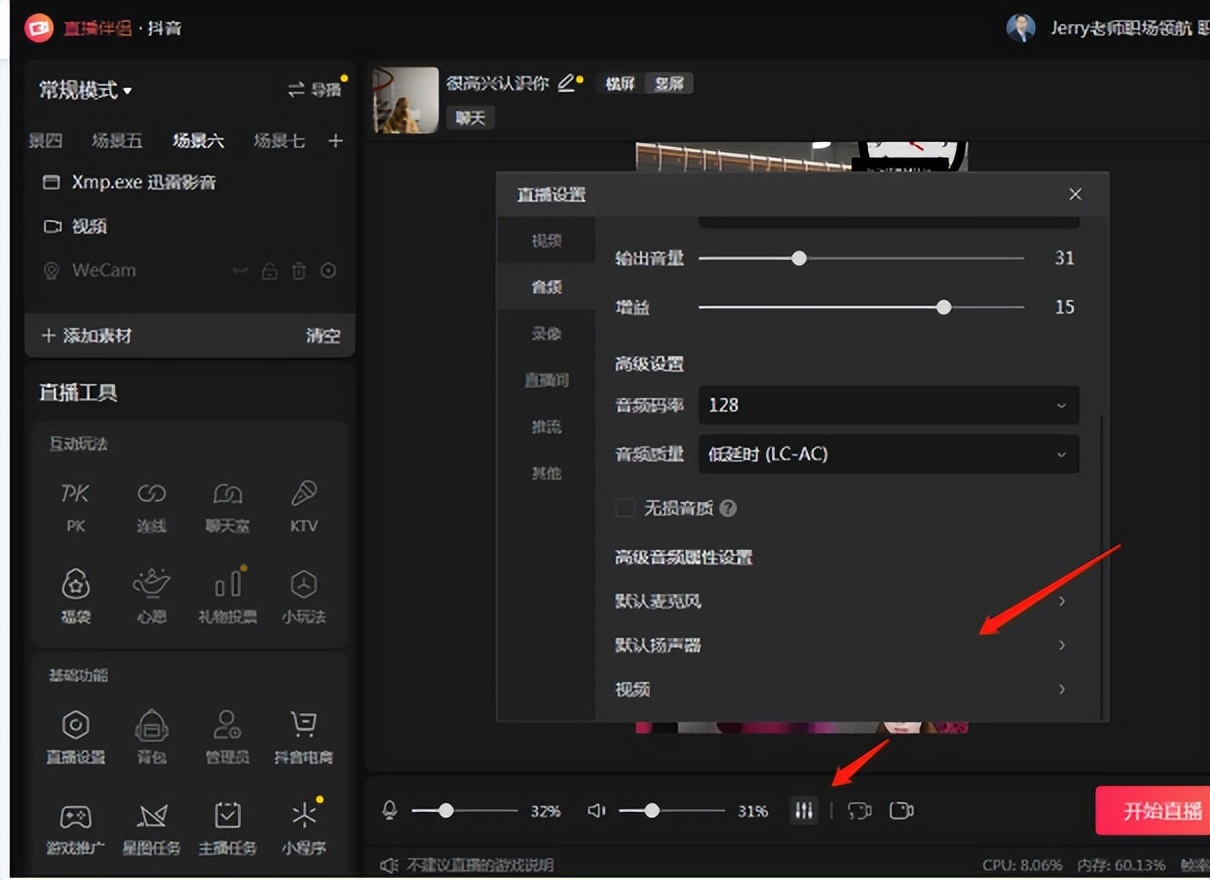
Task: Switch to the 视频 tab in settings
Action: pyautogui.click(x=546, y=240)
